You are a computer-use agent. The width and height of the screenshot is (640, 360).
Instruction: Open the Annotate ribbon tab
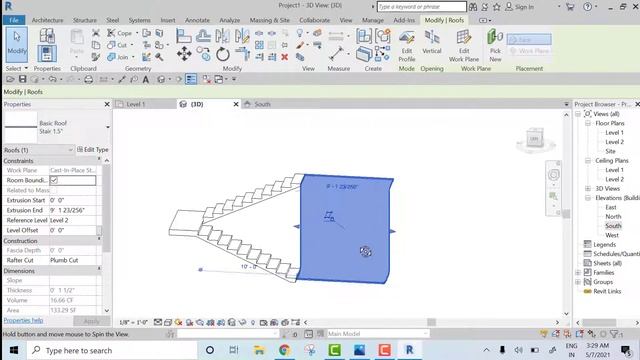click(x=197, y=20)
